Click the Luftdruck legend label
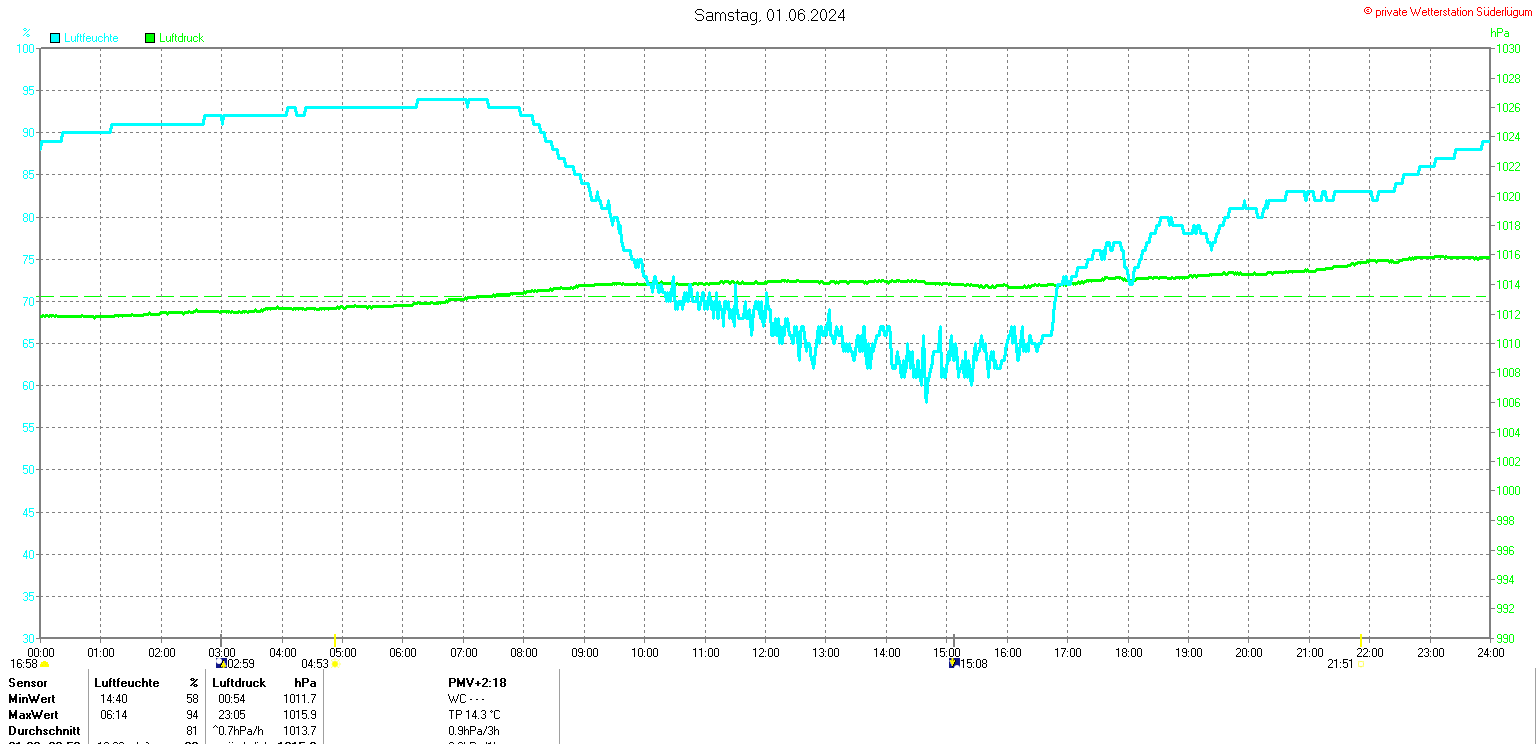The image size is (1536, 744). click(x=182, y=38)
